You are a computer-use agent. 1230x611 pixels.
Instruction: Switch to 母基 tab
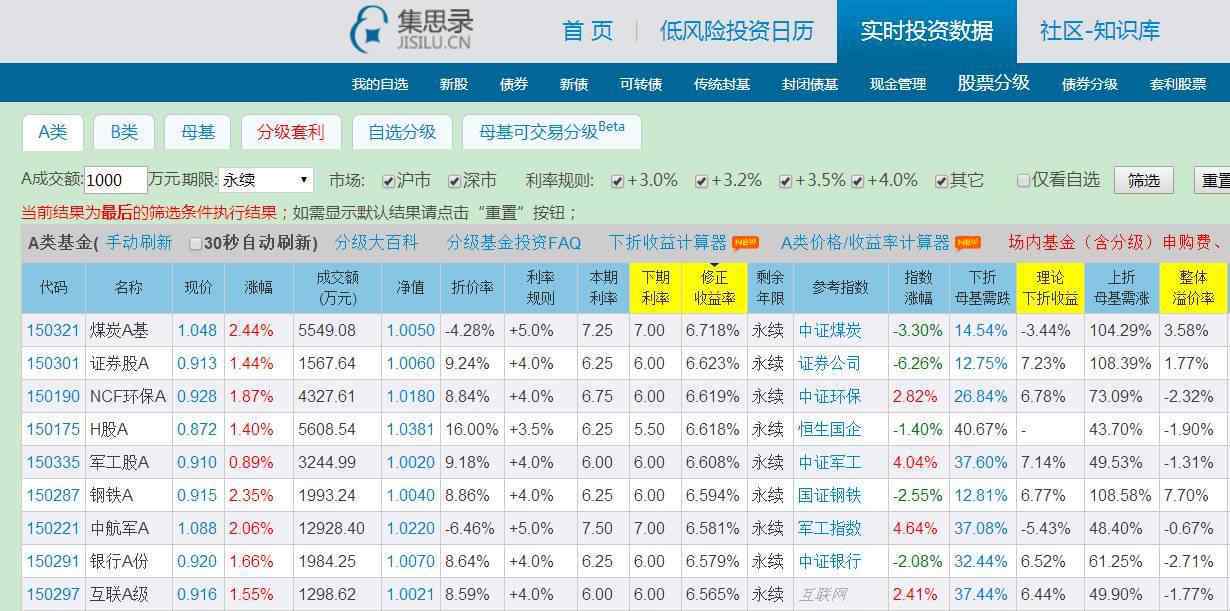(x=197, y=132)
